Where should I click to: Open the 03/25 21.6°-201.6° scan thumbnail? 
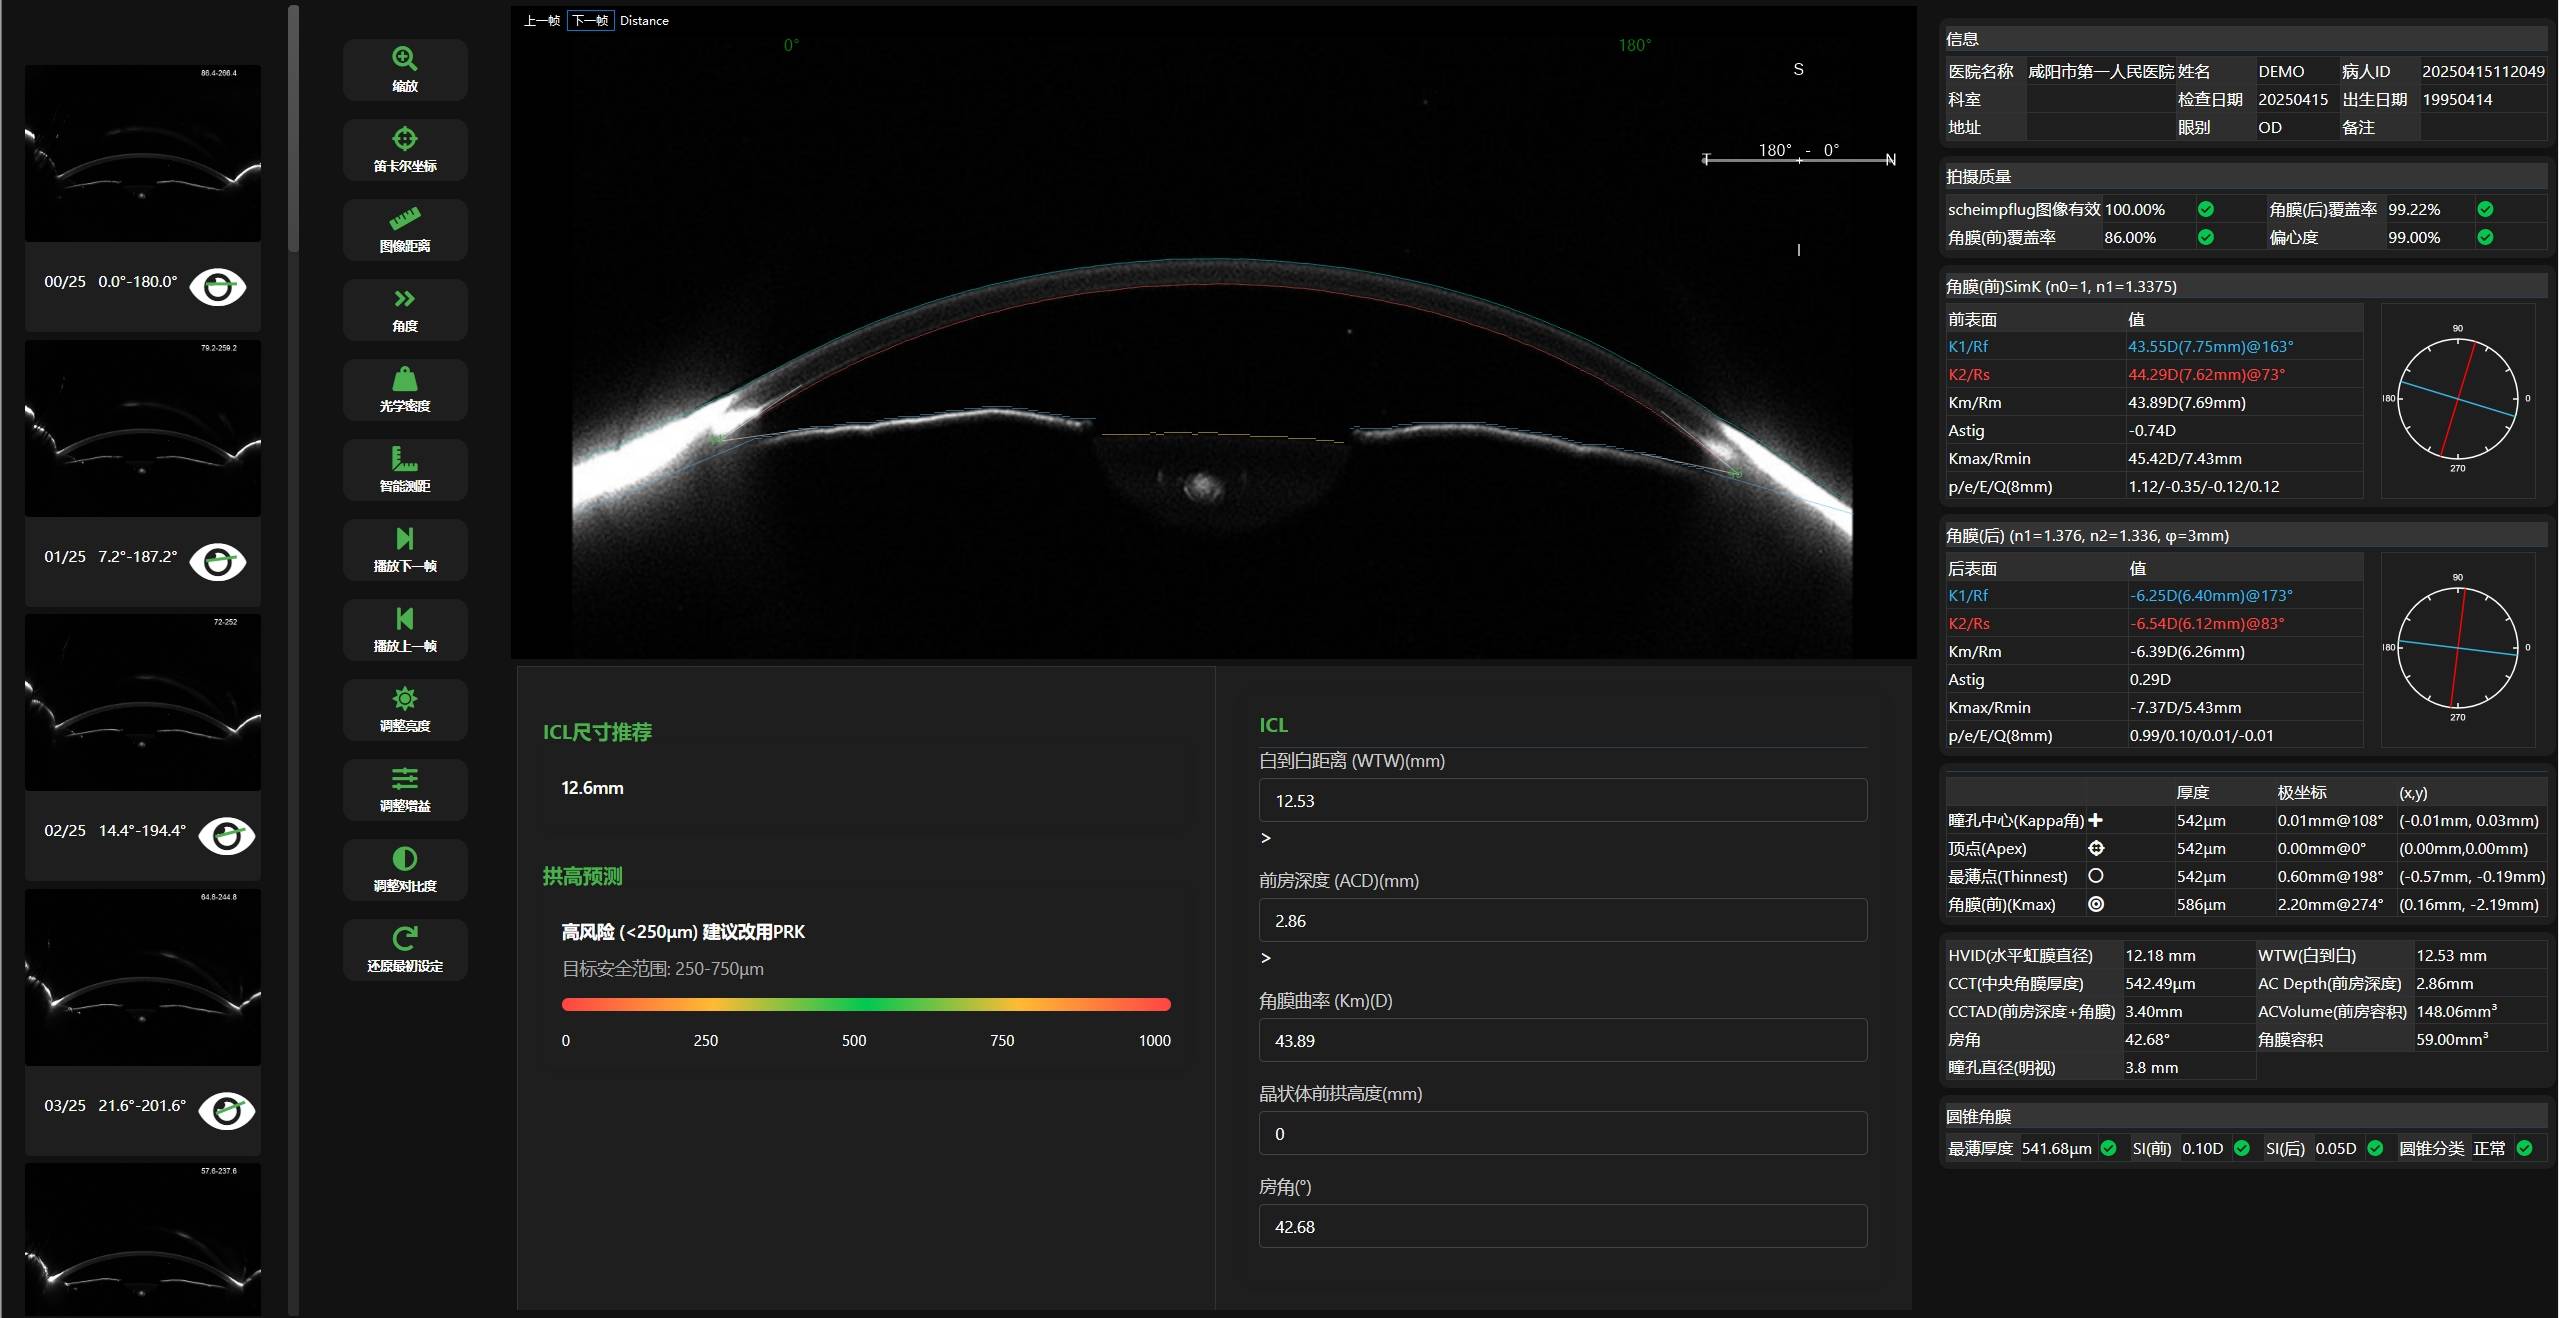coord(143,977)
